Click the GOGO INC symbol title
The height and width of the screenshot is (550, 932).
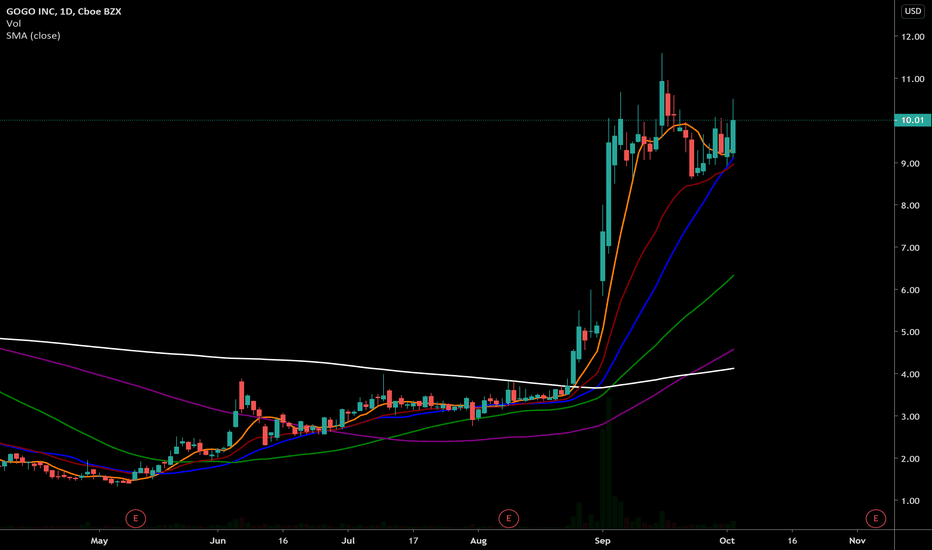point(63,11)
